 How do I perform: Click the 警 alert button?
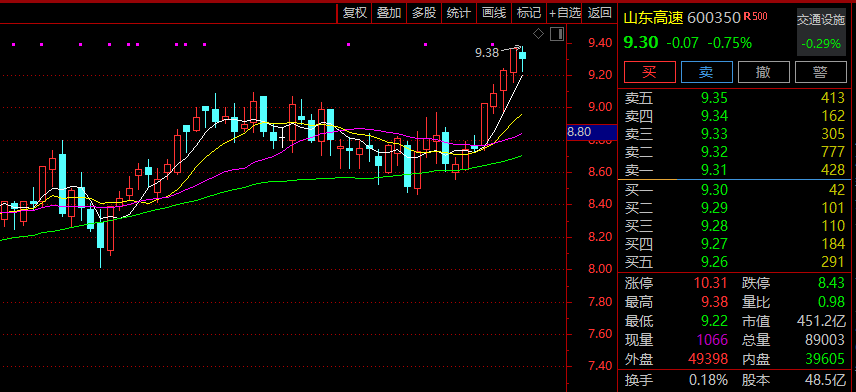tap(821, 72)
